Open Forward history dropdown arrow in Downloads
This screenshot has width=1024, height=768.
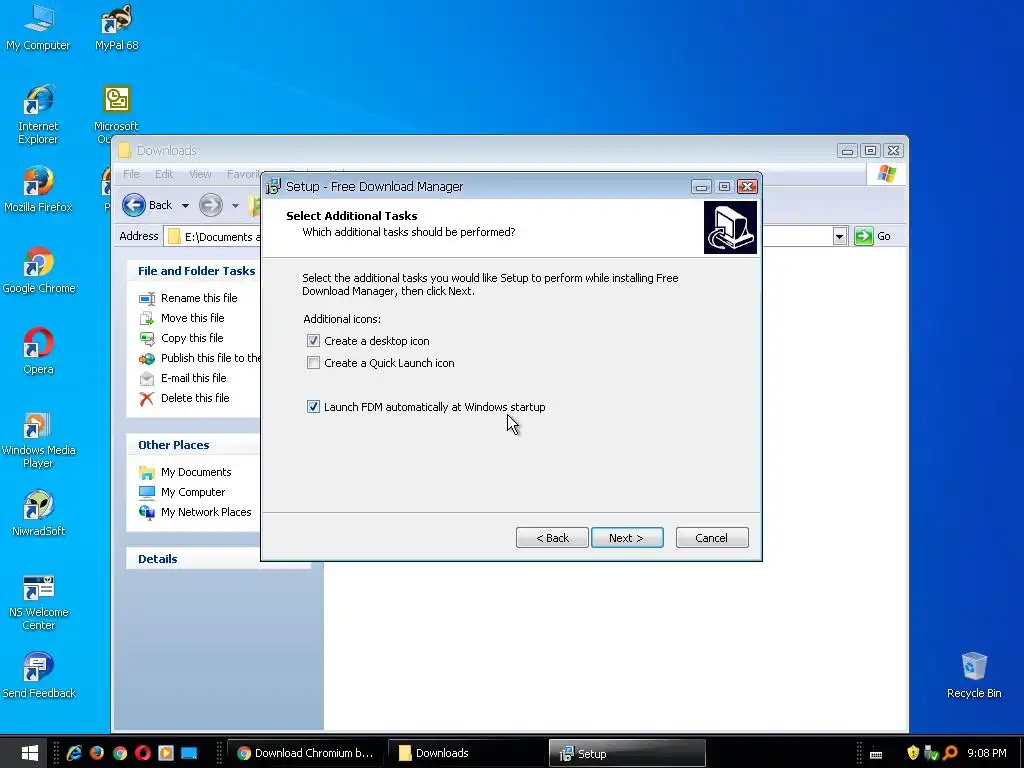235,206
